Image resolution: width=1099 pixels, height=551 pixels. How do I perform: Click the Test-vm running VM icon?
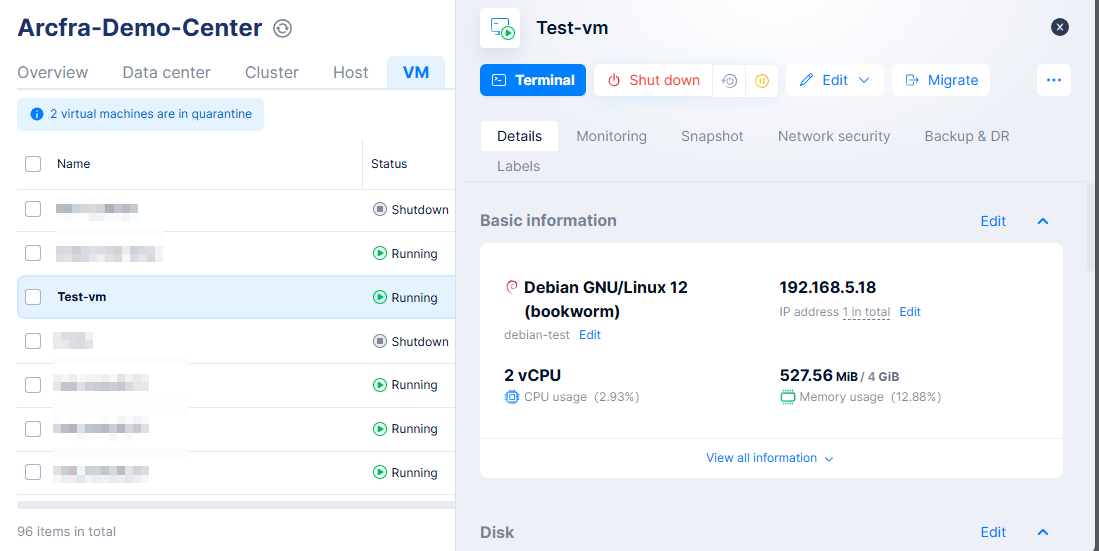(x=500, y=28)
